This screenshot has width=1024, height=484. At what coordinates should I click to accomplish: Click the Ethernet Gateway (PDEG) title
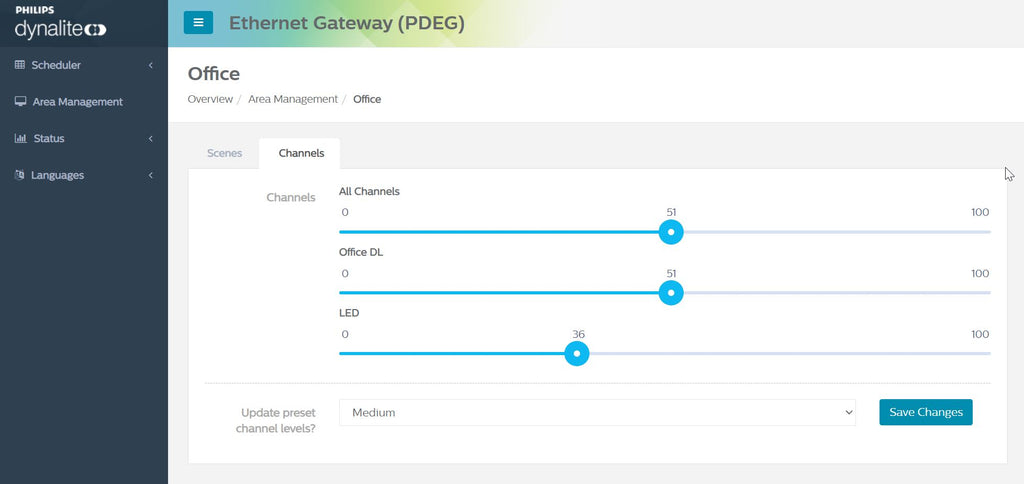coord(347,24)
